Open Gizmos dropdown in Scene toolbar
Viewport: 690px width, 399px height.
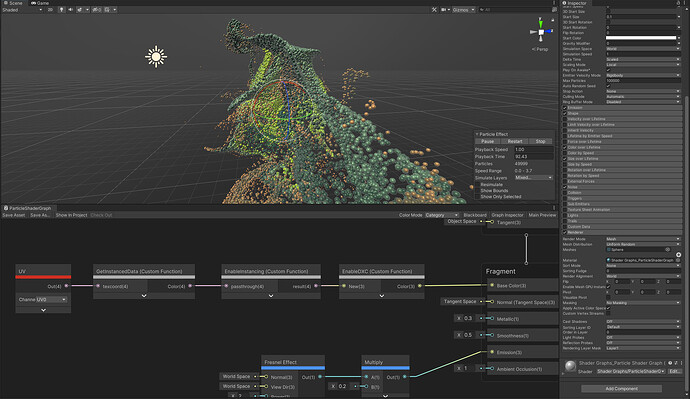tap(464, 10)
